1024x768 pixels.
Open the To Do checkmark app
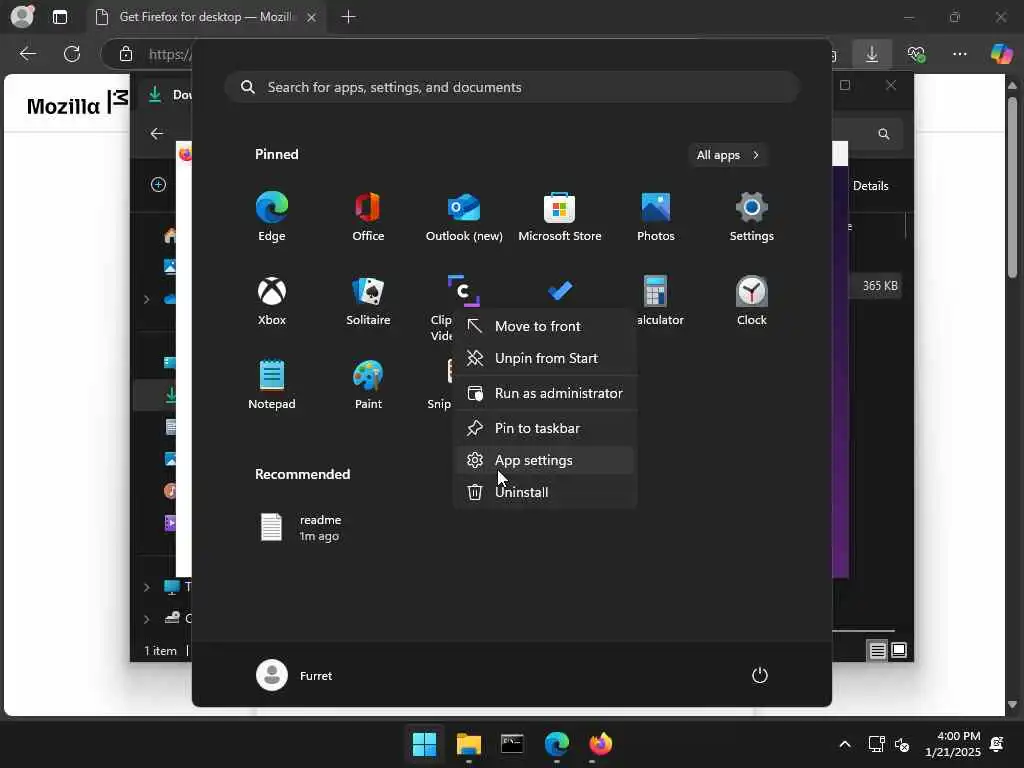tap(560, 291)
